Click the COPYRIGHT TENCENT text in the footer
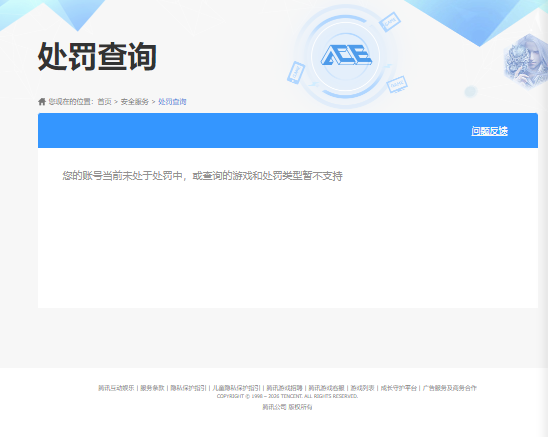Image resolution: width=548 pixels, height=437 pixels. (287, 396)
